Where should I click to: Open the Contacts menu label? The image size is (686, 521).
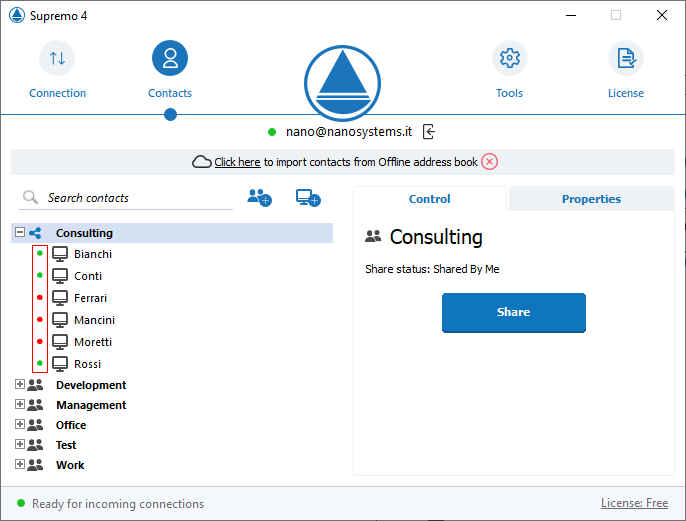(170, 93)
